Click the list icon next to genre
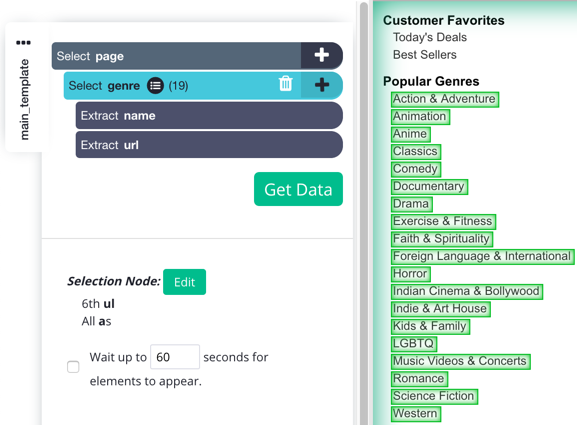The width and height of the screenshot is (577, 425). coord(155,86)
